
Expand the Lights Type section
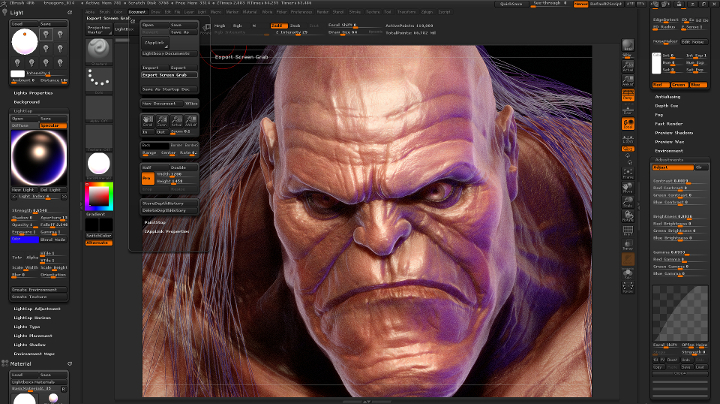pos(27,327)
